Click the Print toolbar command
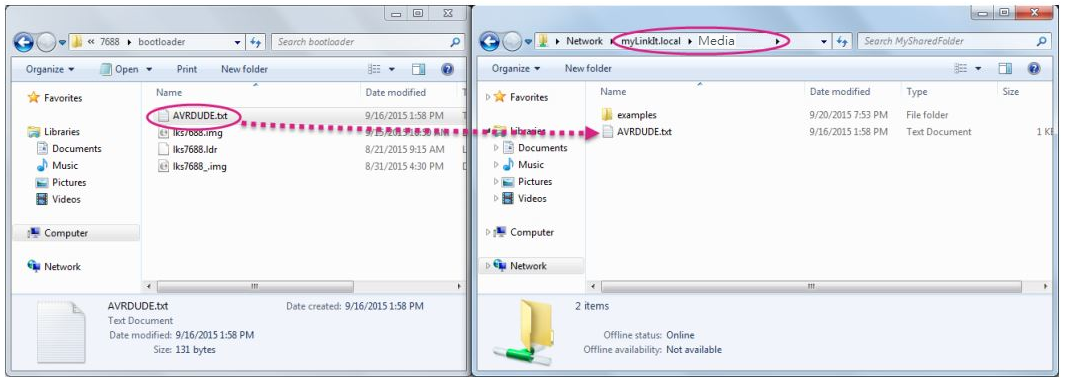 point(187,69)
